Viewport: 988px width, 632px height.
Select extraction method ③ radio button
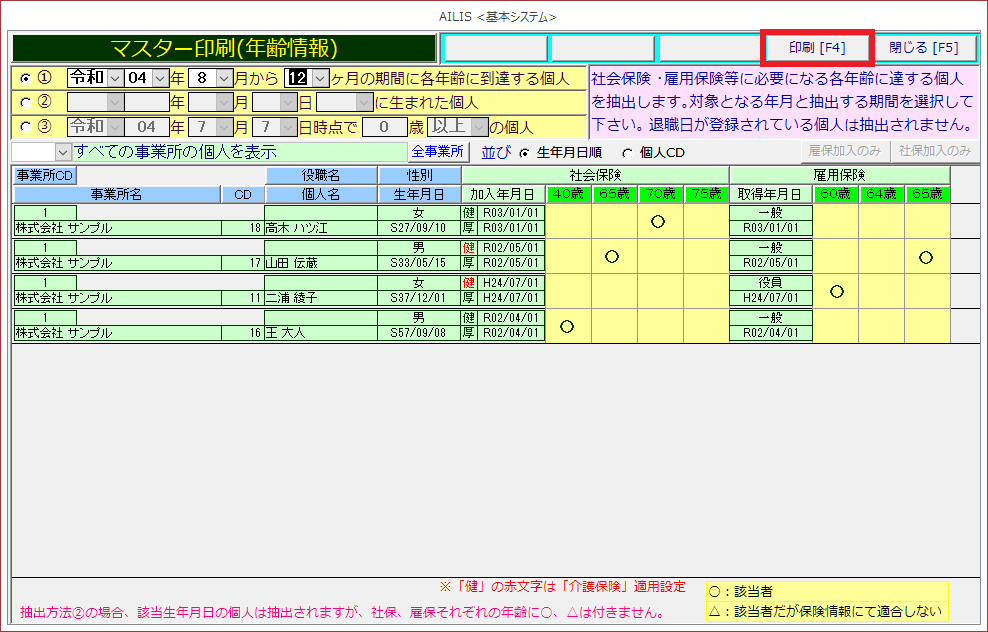[x=26, y=126]
